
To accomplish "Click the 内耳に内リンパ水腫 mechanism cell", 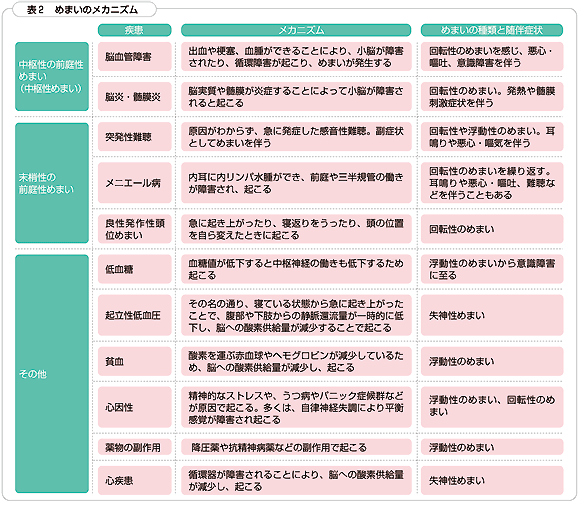I will pyautogui.click(x=296, y=183).
